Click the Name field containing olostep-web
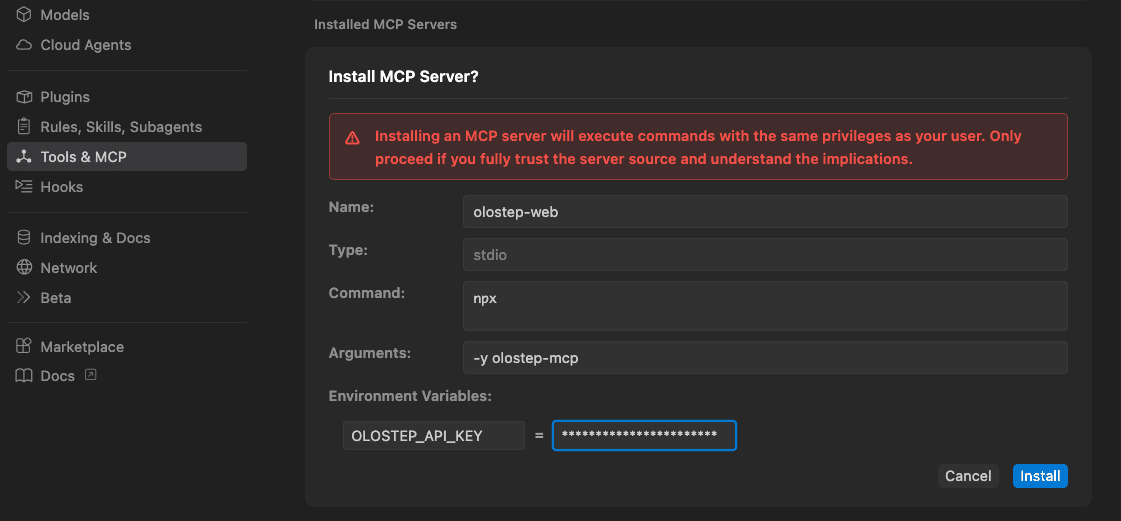Viewport: 1121px width, 521px height. 765,212
